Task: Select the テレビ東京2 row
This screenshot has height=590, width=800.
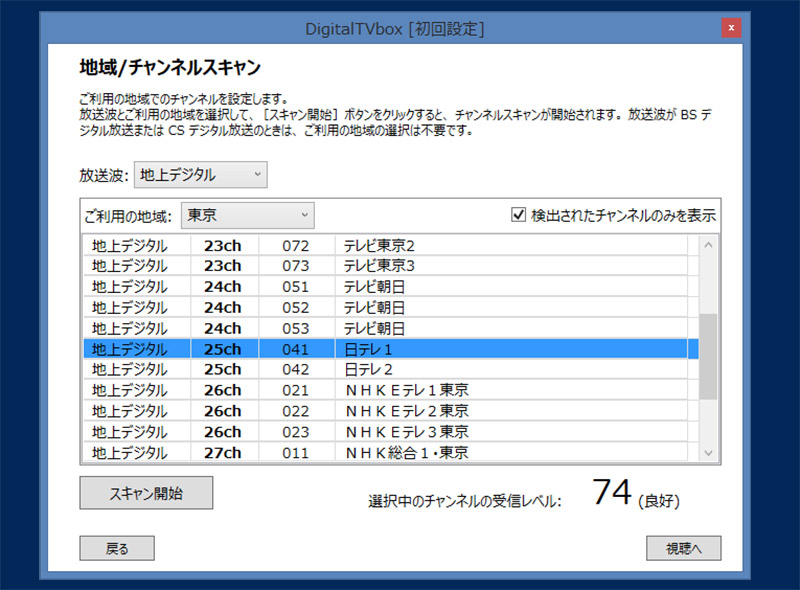Action: tap(390, 245)
